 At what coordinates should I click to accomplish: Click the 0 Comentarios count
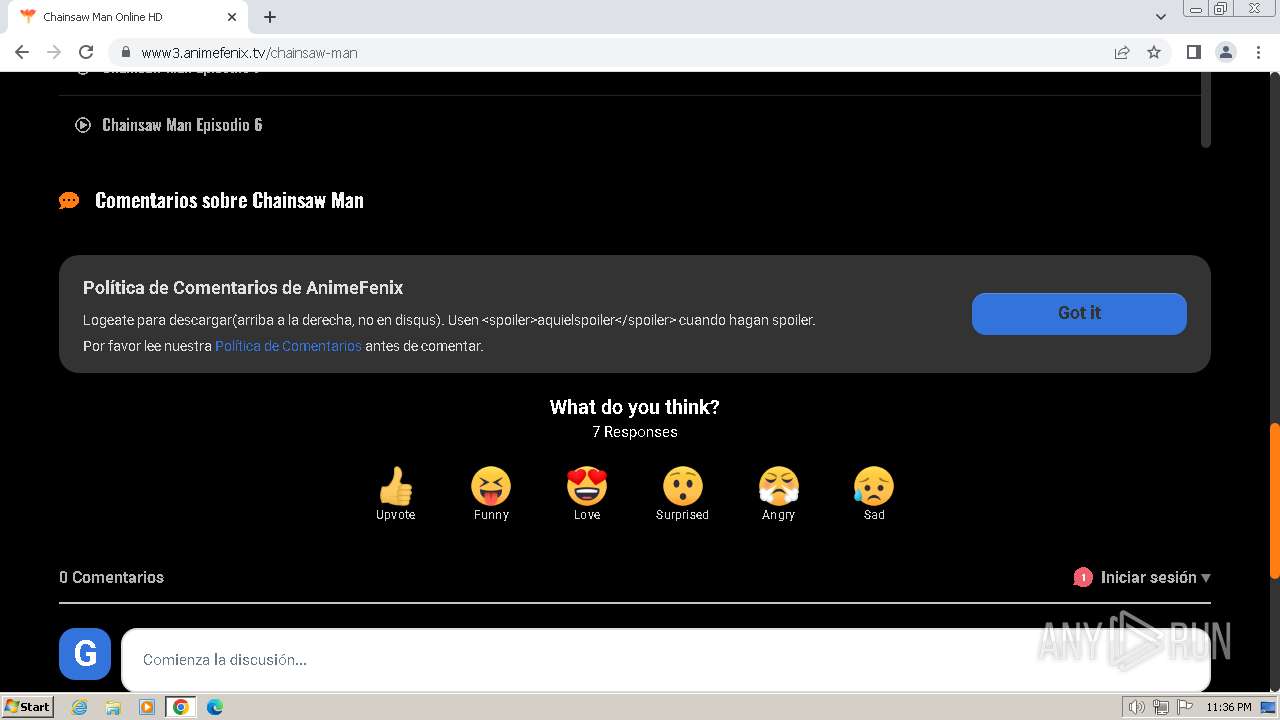click(111, 577)
